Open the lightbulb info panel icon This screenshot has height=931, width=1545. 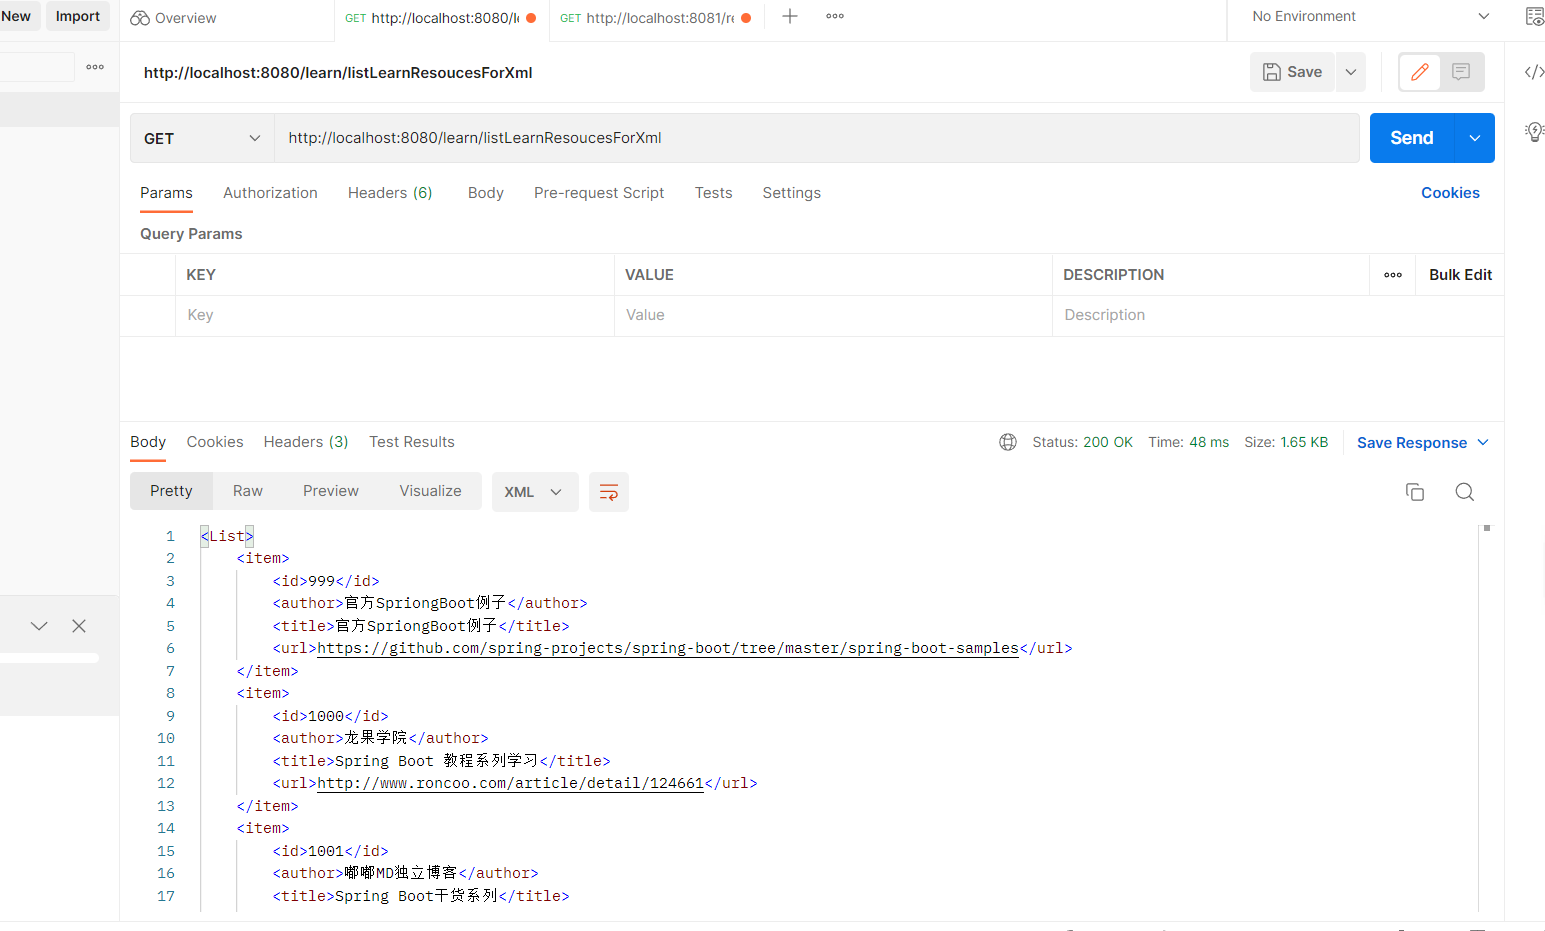coord(1534,131)
